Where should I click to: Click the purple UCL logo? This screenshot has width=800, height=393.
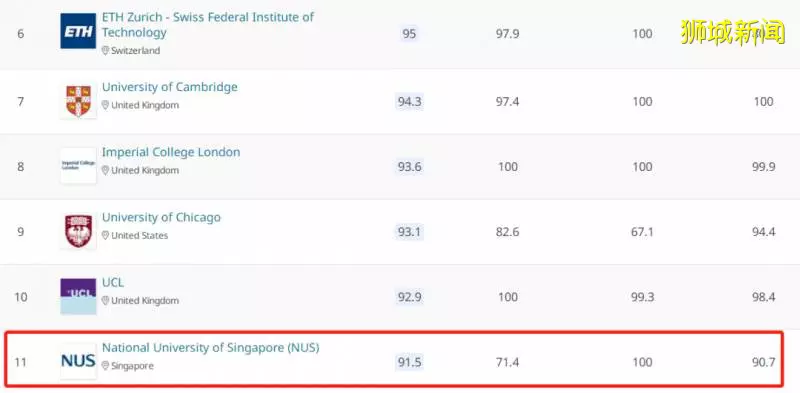click(78, 297)
